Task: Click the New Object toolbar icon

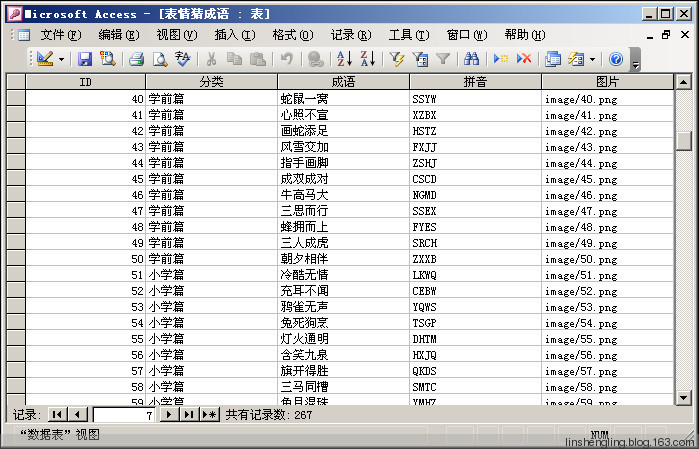Action: pos(576,59)
